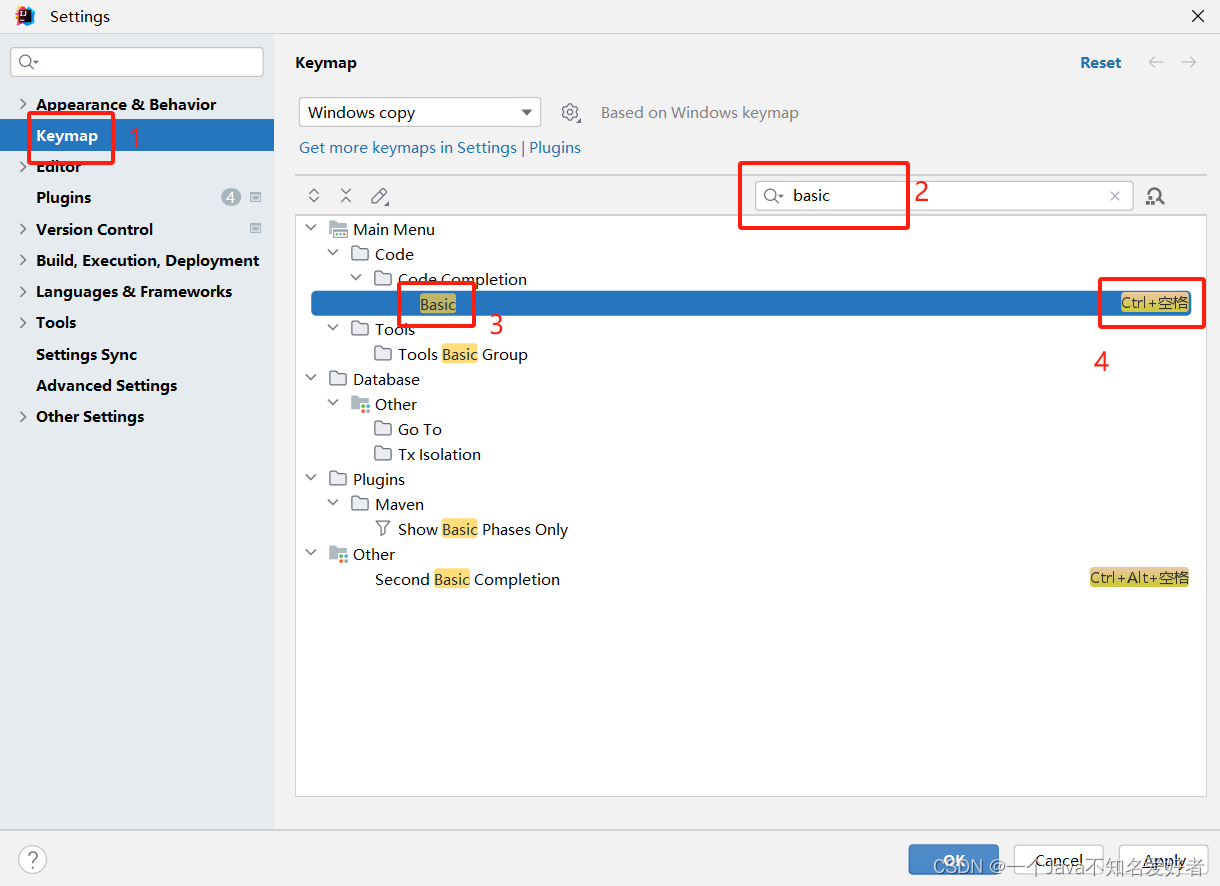Click the Plugins update count badge
1220x886 pixels.
231,198
